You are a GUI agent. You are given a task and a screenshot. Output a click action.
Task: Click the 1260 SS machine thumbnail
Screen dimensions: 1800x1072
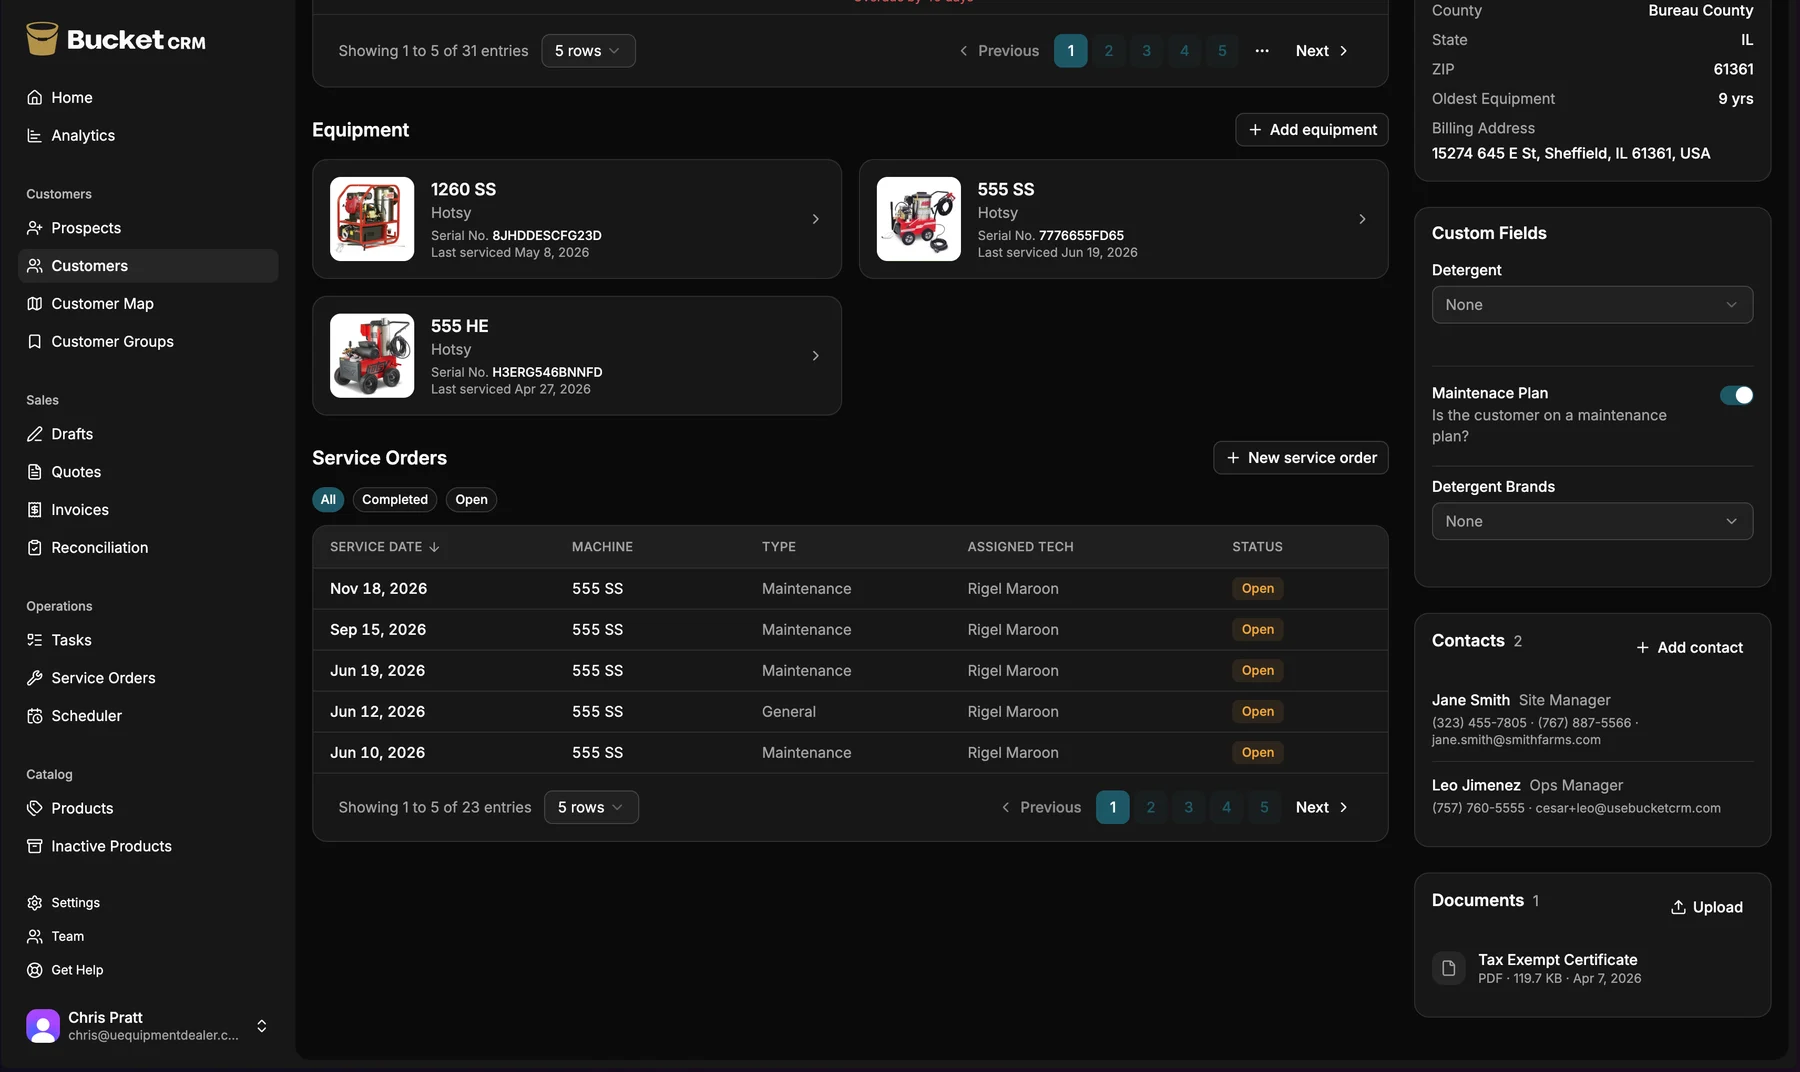point(372,219)
